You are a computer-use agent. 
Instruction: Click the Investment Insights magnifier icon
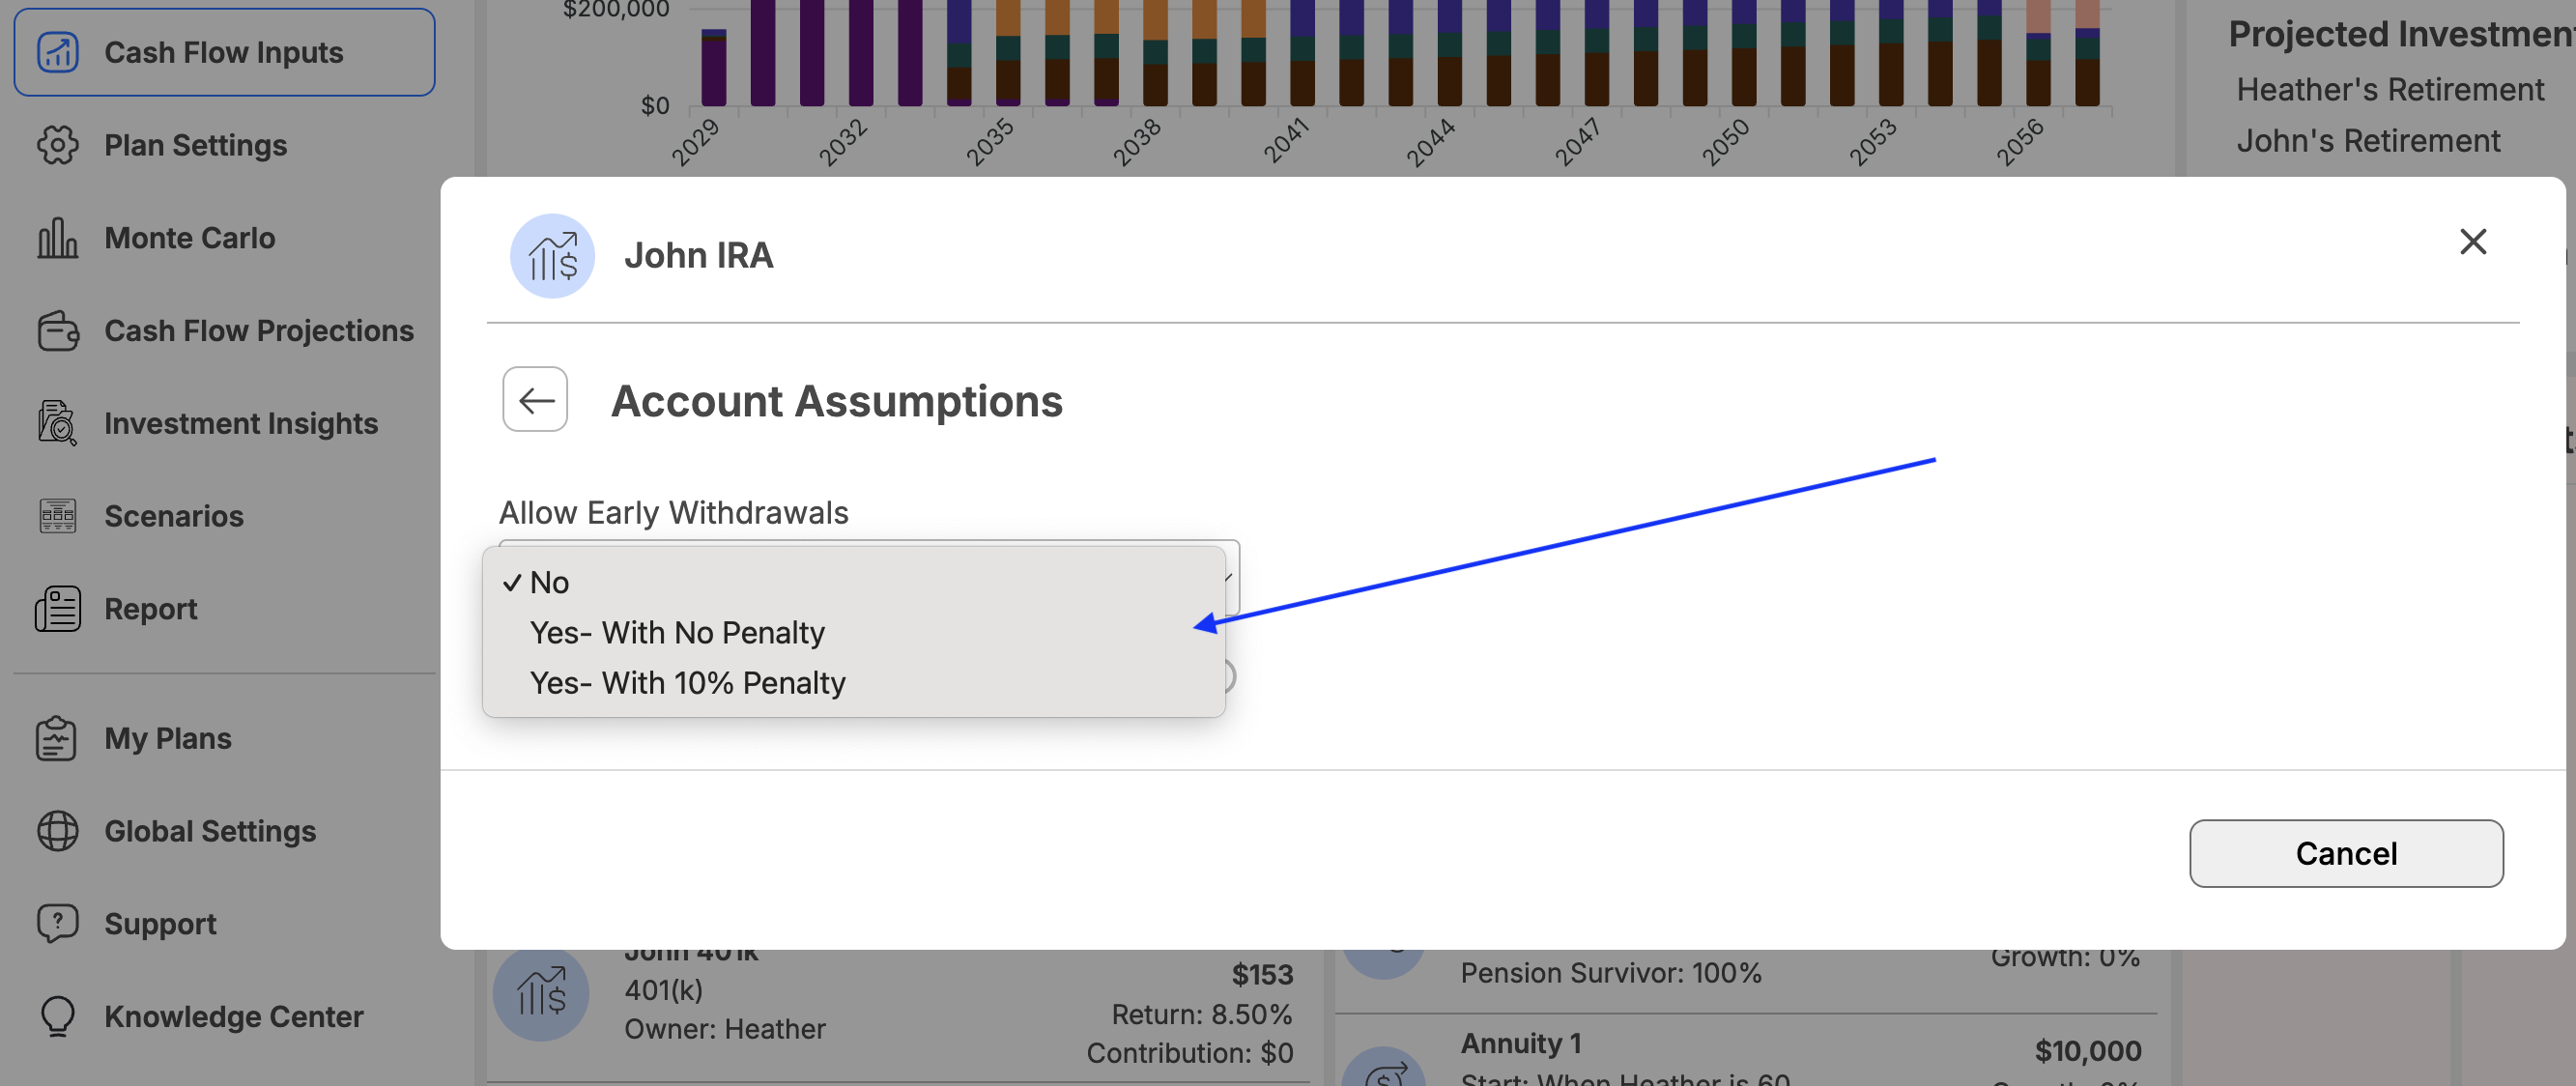(57, 423)
